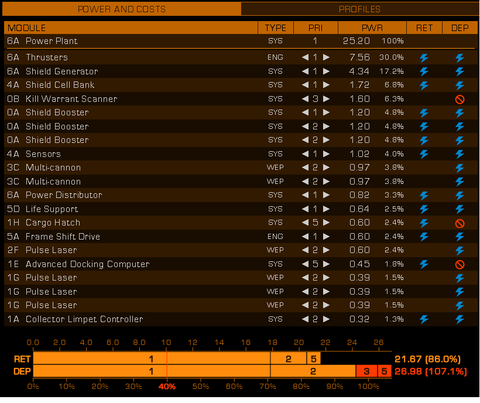480x403 pixels.
Task: Toggle Cargo Hatch retracted power icon
Action: (424, 223)
